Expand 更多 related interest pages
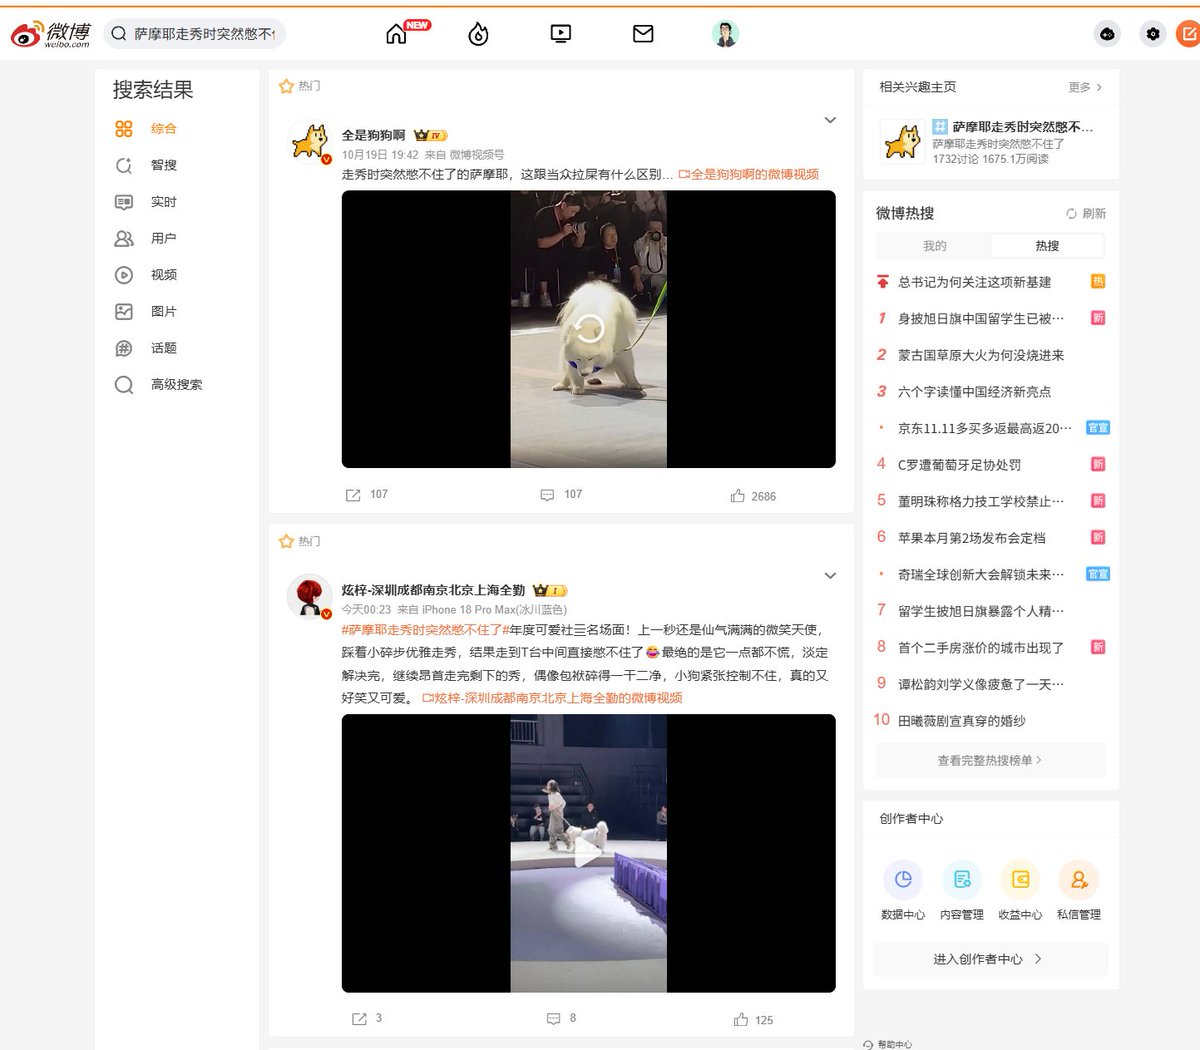Viewport: 1200px width, 1050px height. point(1085,87)
